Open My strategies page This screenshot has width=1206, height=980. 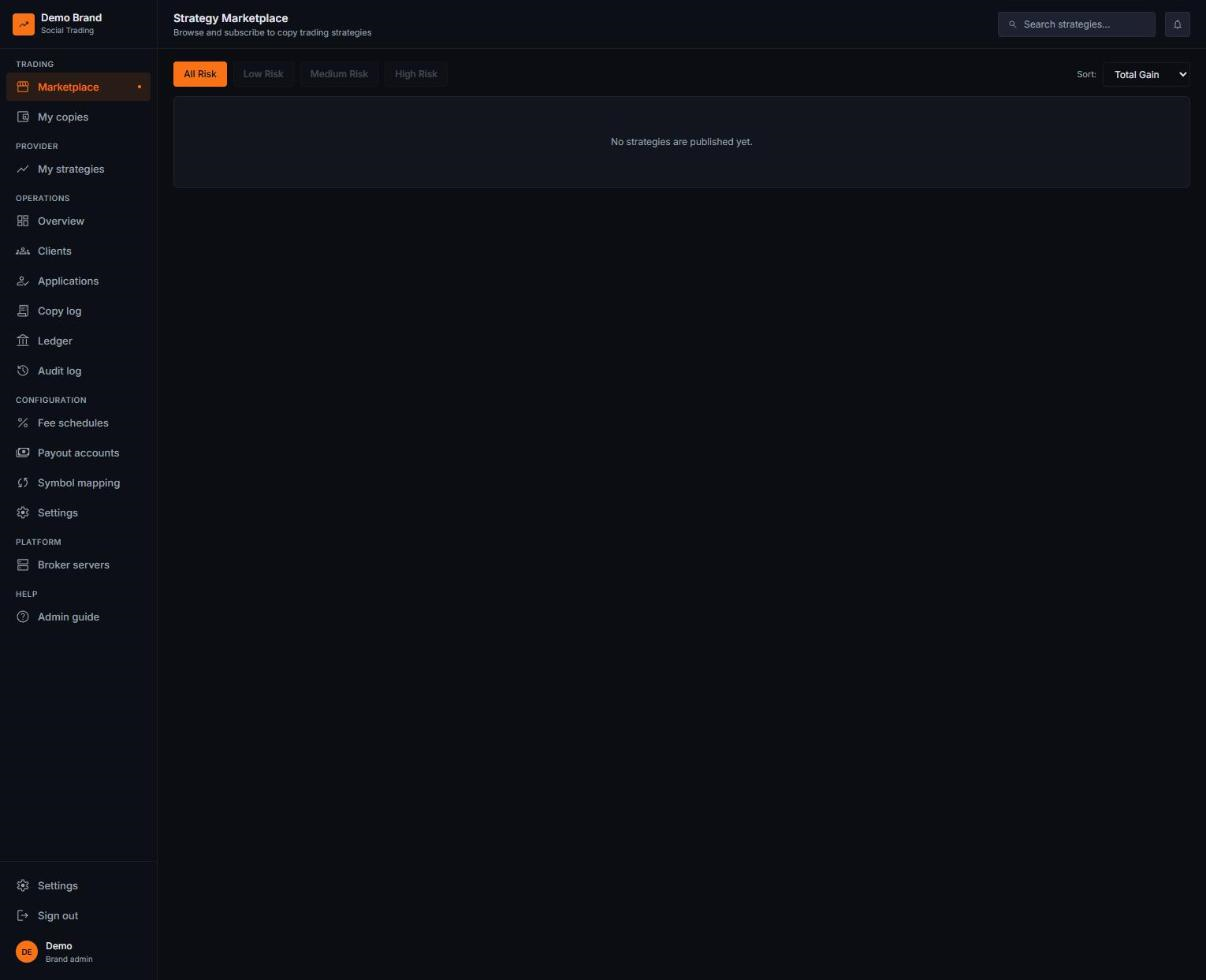(78, 169)
